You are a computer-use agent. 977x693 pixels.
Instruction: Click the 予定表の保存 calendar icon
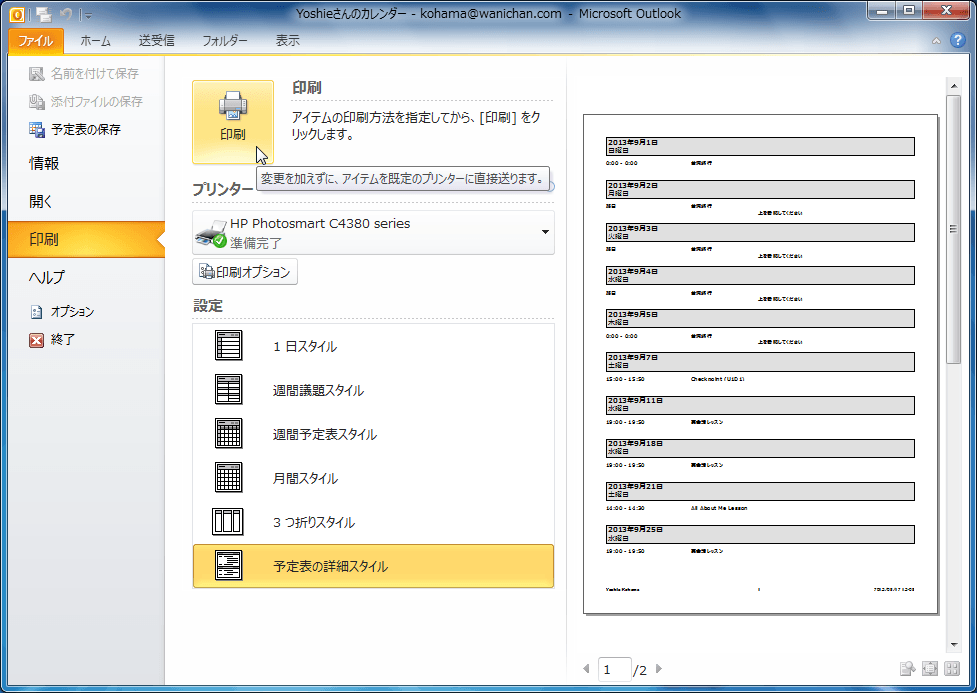[x=37, y=130]
